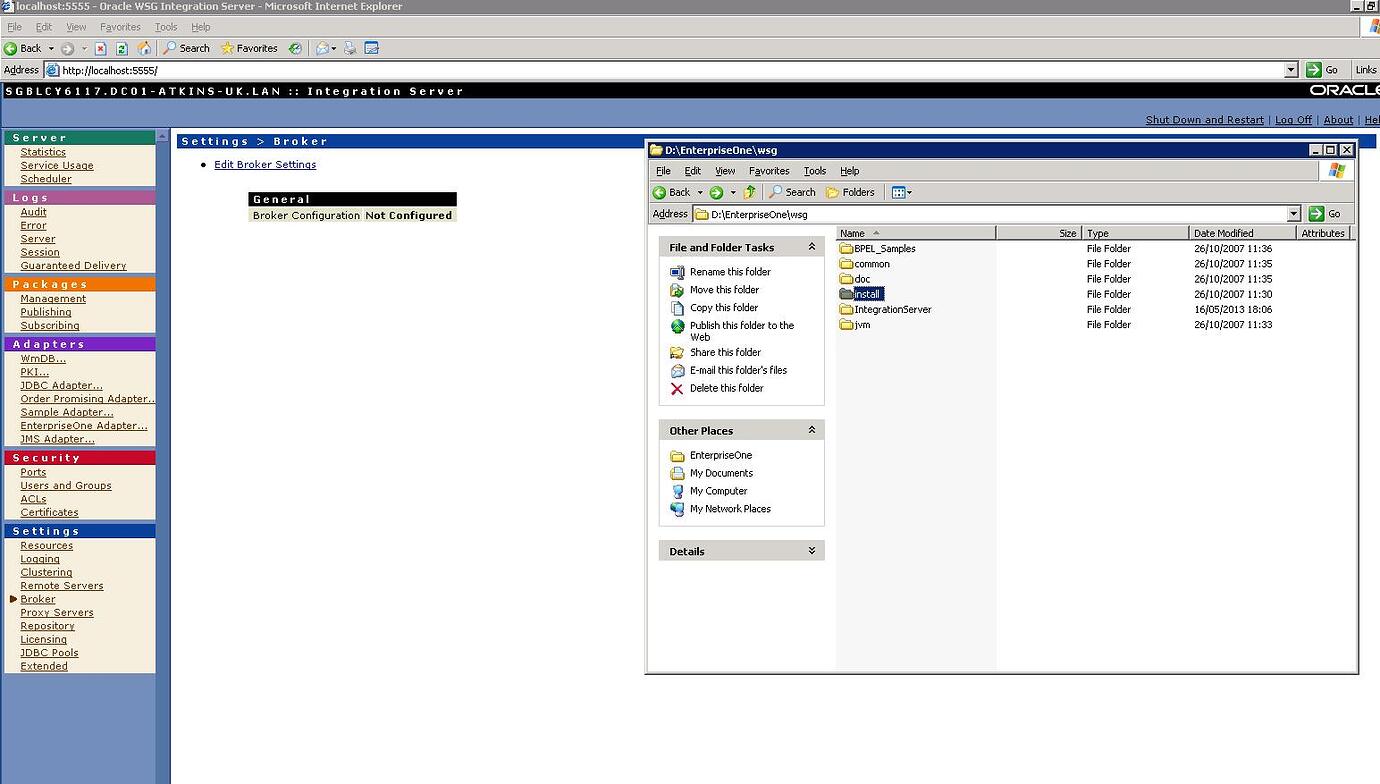1380x784 pixels.
Task: Open Explorer window Help menu
Action: (849, 171)
